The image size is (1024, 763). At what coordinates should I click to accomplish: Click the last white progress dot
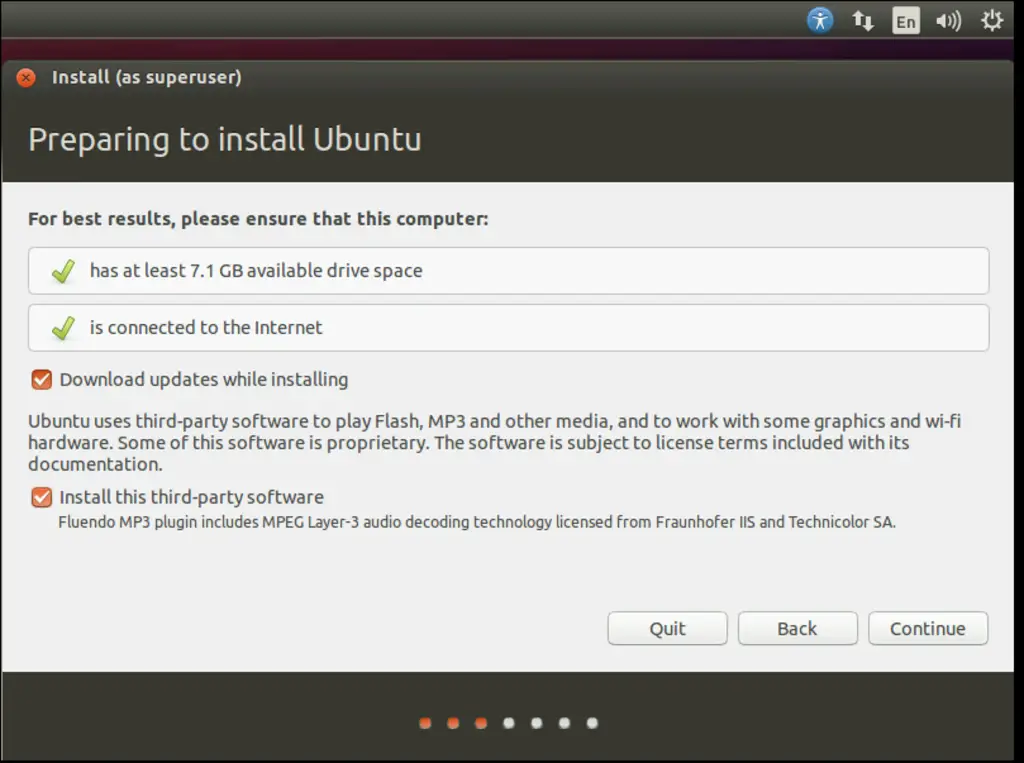coord(592,723)
